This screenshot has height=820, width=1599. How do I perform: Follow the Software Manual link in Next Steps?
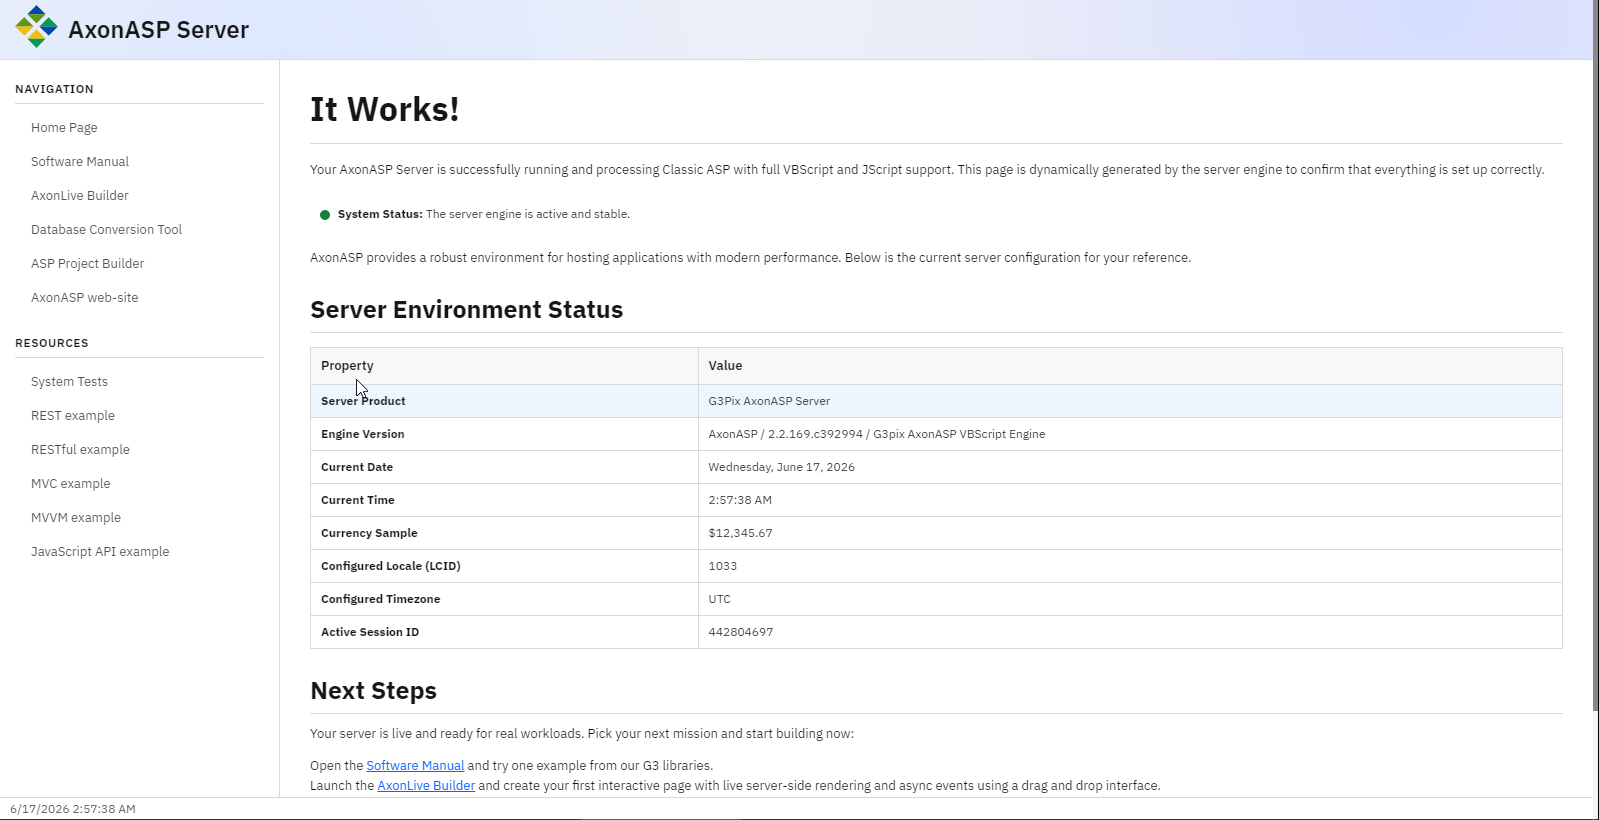[415, 766]
